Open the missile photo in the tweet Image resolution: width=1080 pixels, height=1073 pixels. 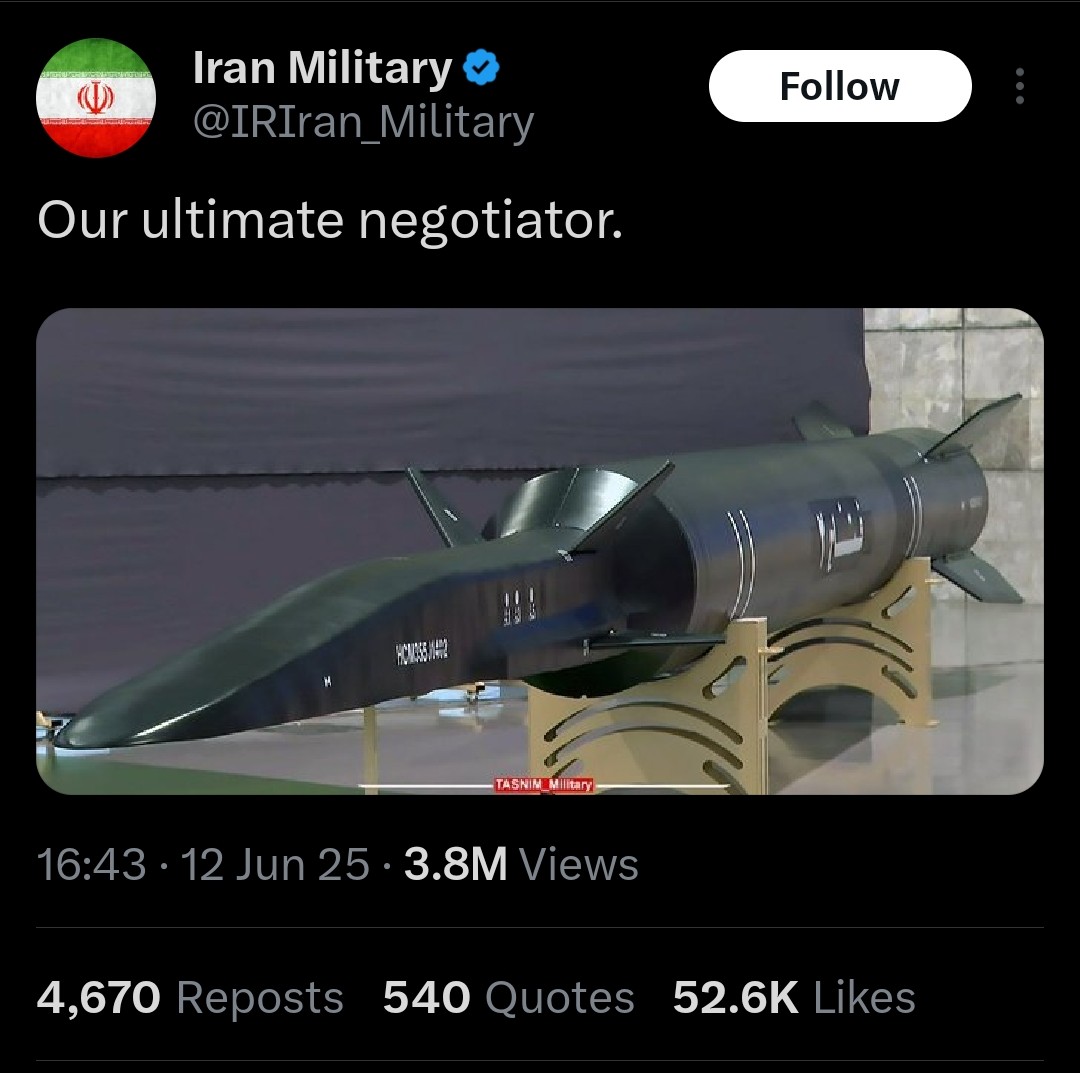pos(540,551)
